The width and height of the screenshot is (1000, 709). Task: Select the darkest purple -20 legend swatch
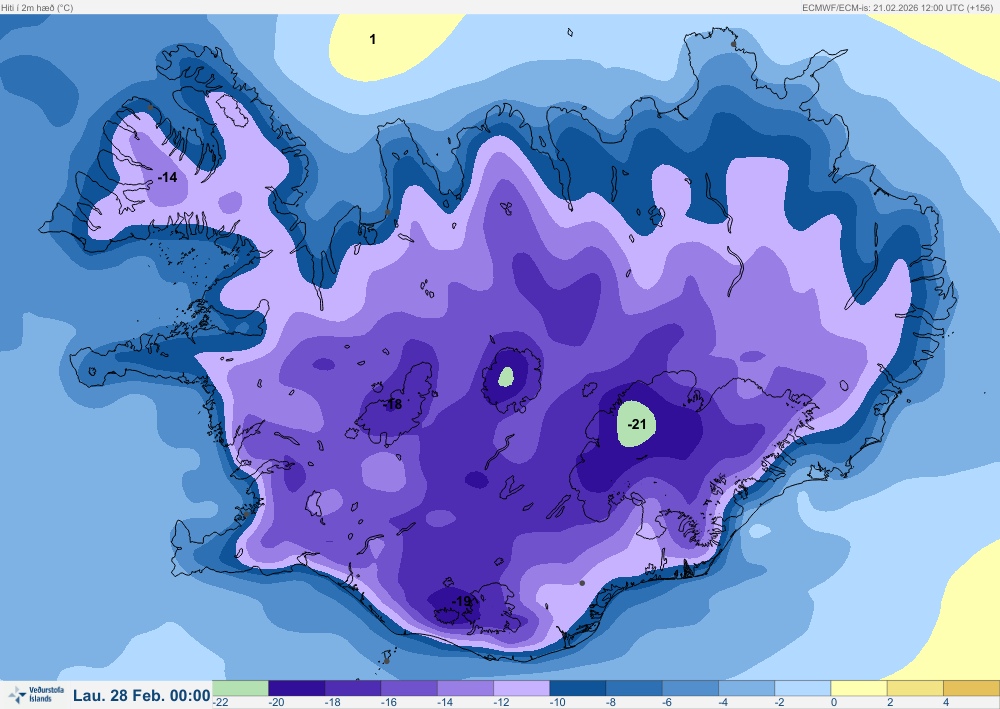[x=297, y=688]
